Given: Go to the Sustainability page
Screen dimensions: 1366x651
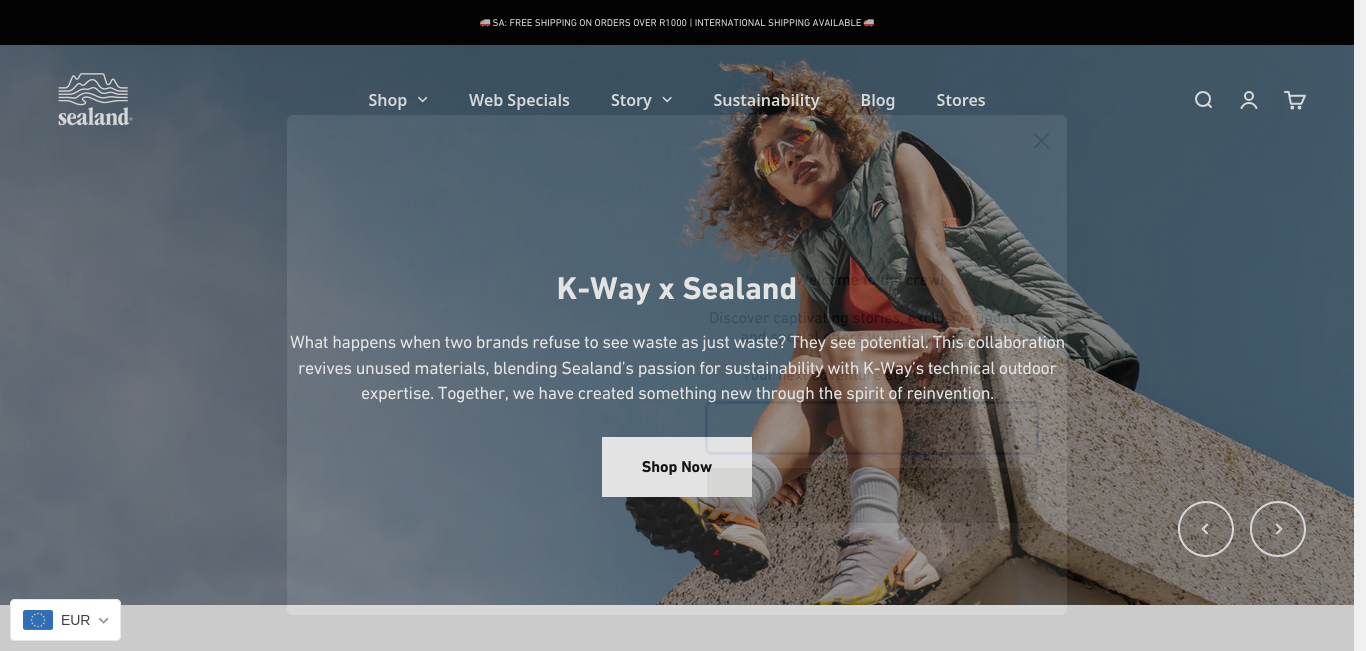Looking at the screenshot, I should pos(766,100).
